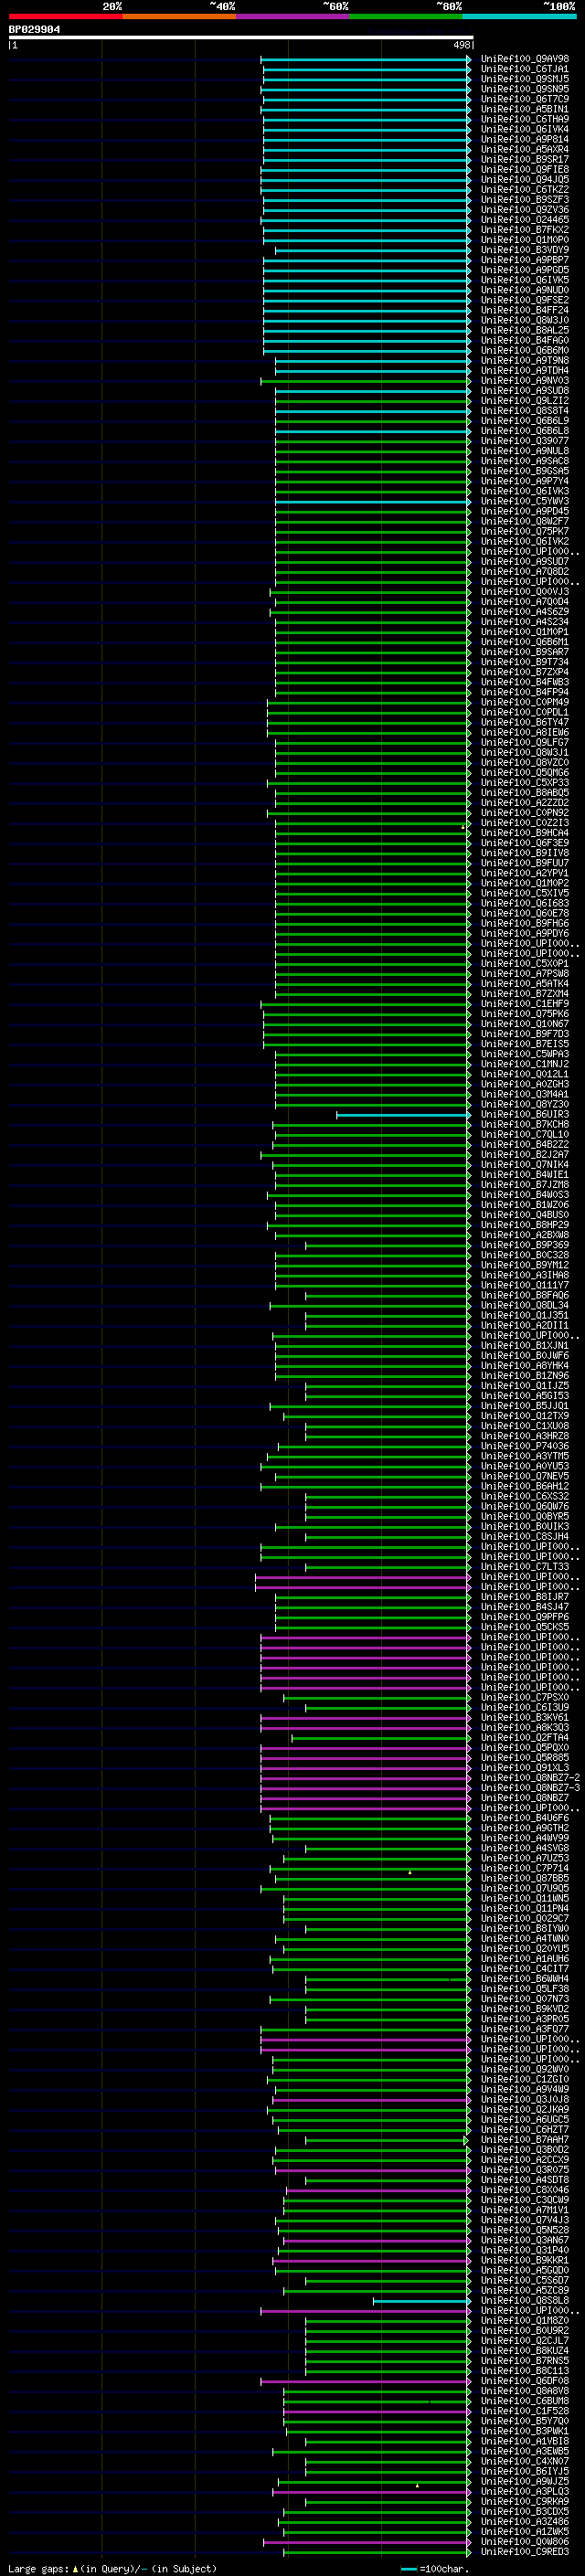This screenshot has width=585, height=2576.
Task: Open entry UniRef100_B9SZF3
Action: click(x=525, y=200)
